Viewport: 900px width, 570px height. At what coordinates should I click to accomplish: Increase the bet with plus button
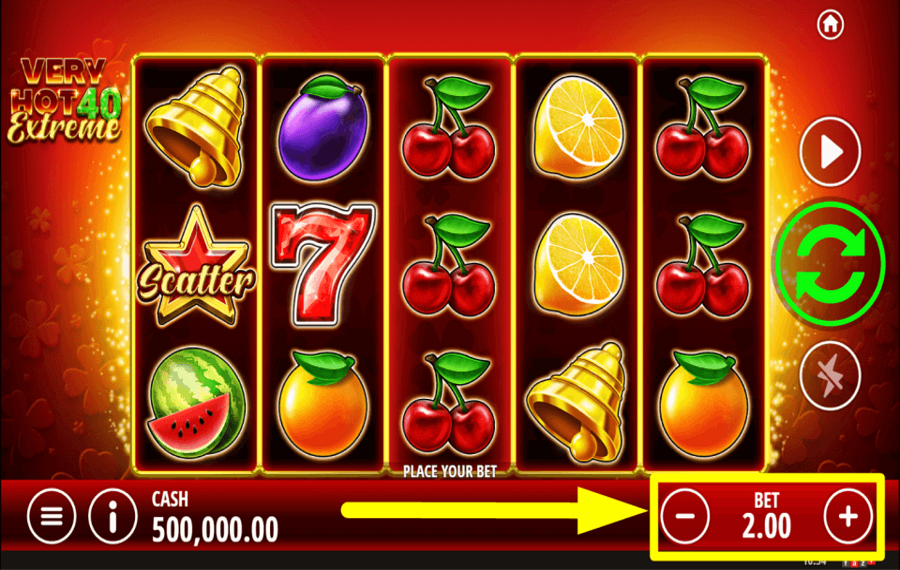[x=848, y=516]
